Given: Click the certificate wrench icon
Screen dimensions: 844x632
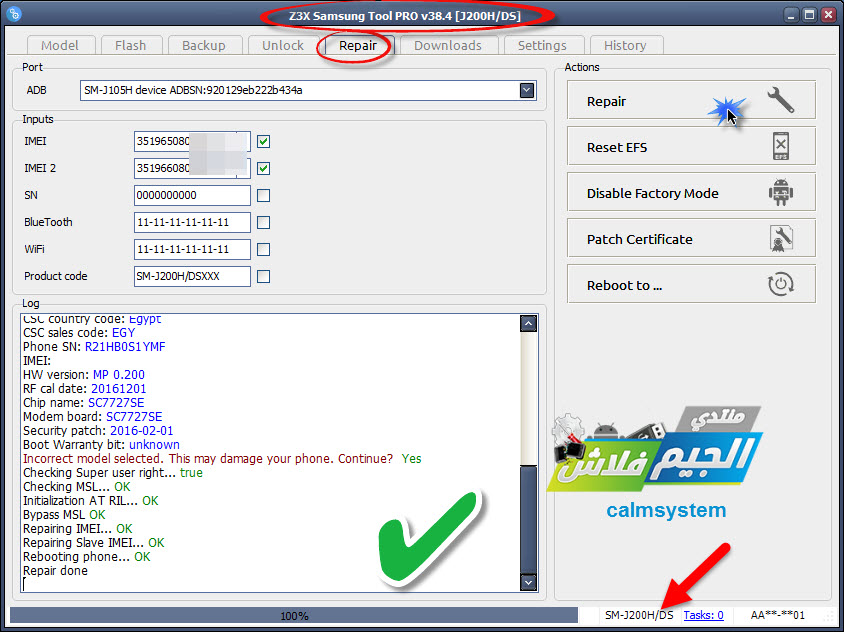Looking at the screenshot, I should pos(780,238).
